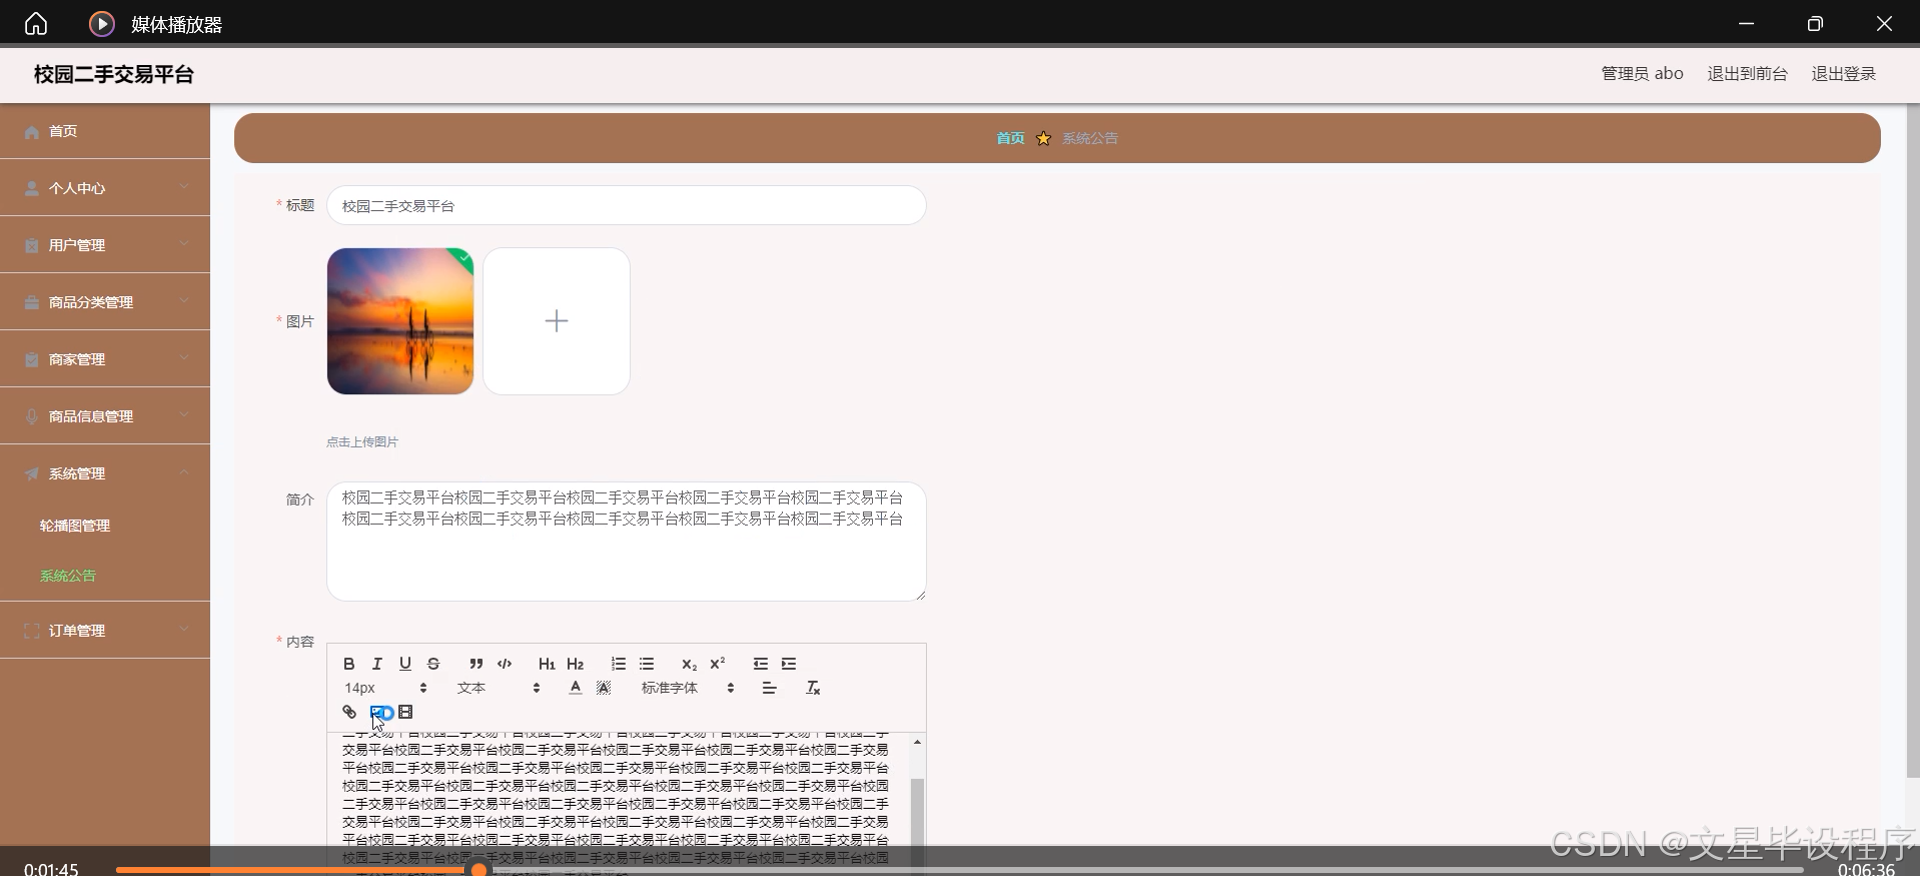1920x876 pixels.
Task: Increase indent in the editor
Action: 788,664
